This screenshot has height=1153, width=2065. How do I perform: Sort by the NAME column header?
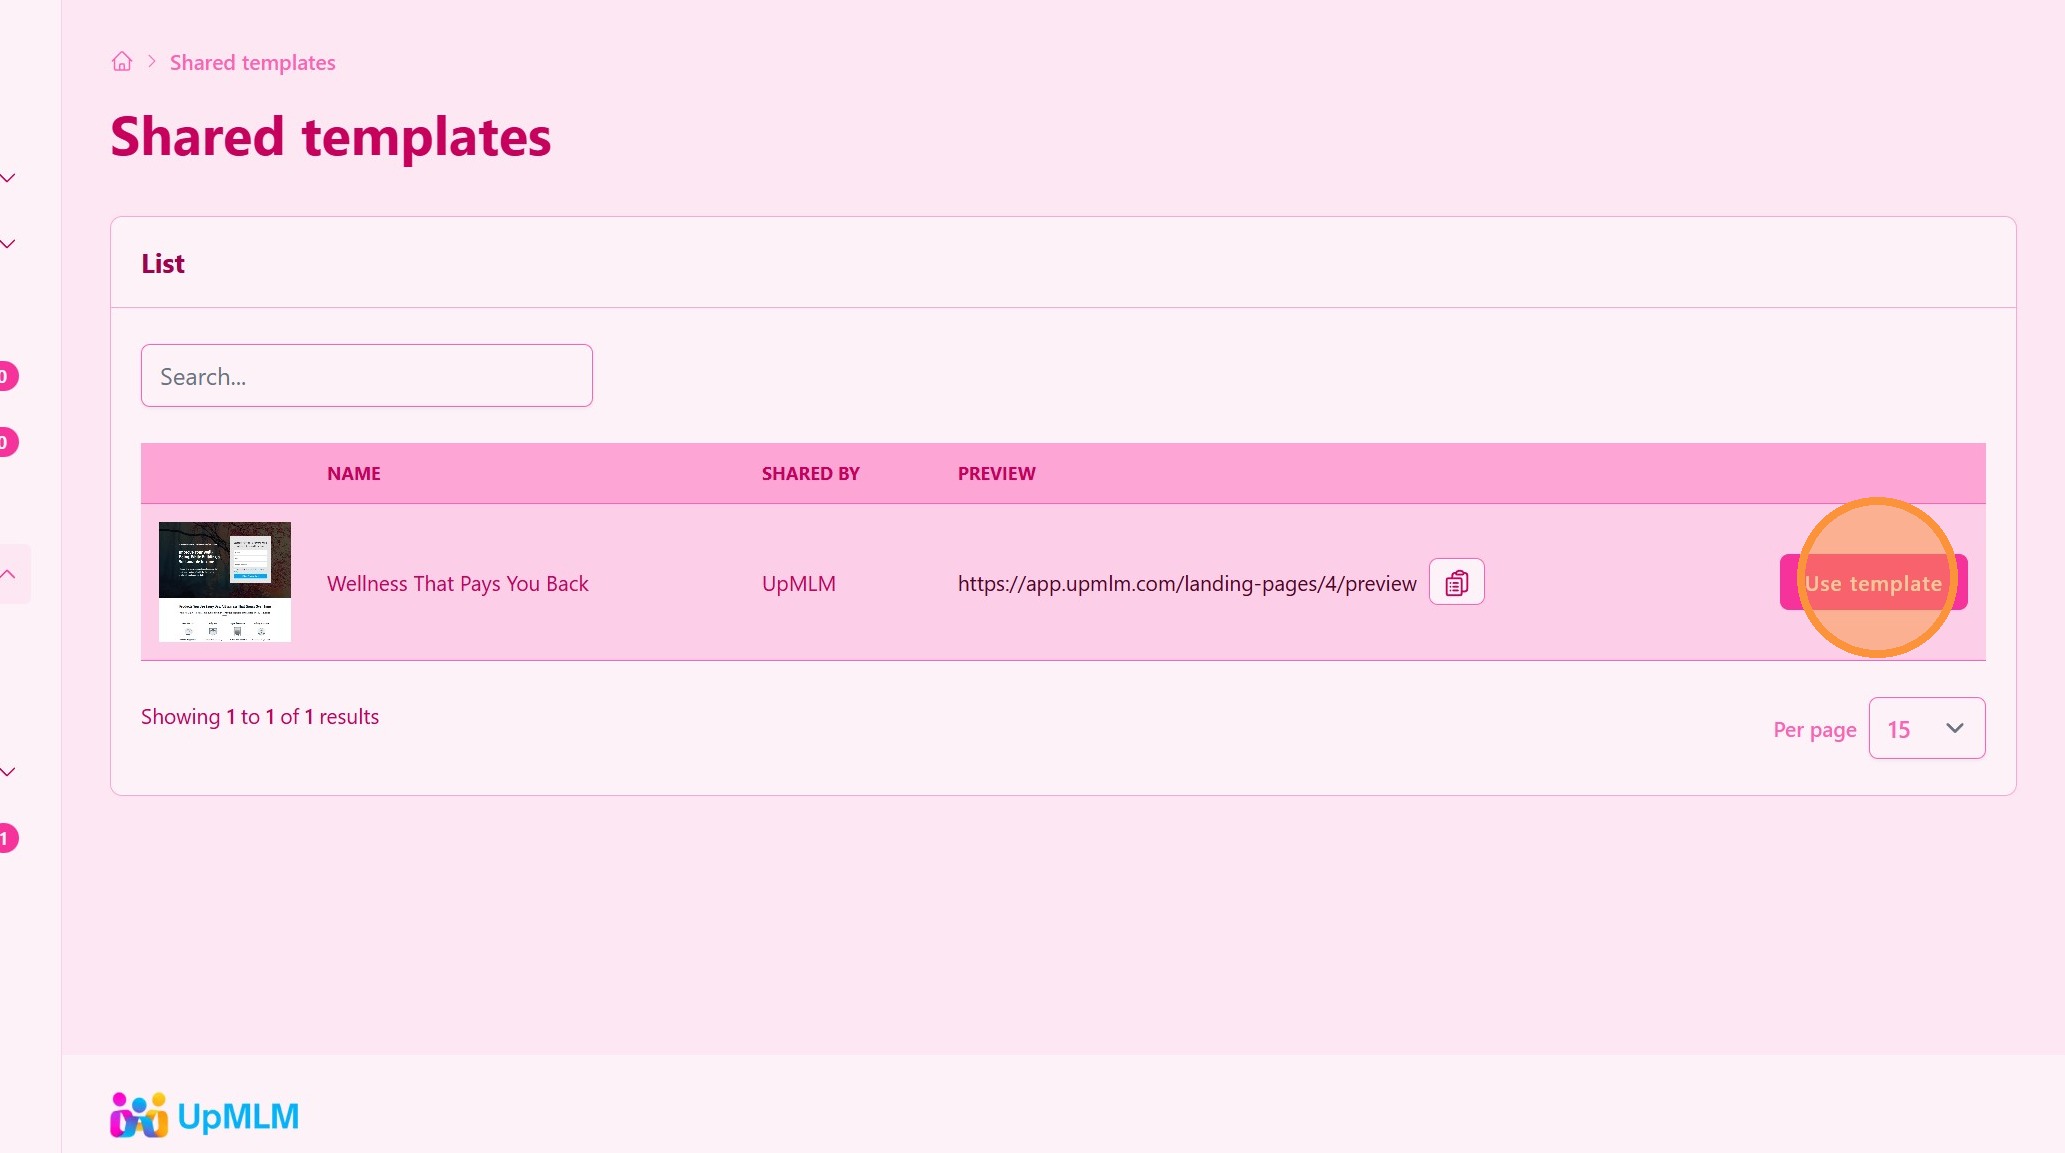tap(353, 474)
